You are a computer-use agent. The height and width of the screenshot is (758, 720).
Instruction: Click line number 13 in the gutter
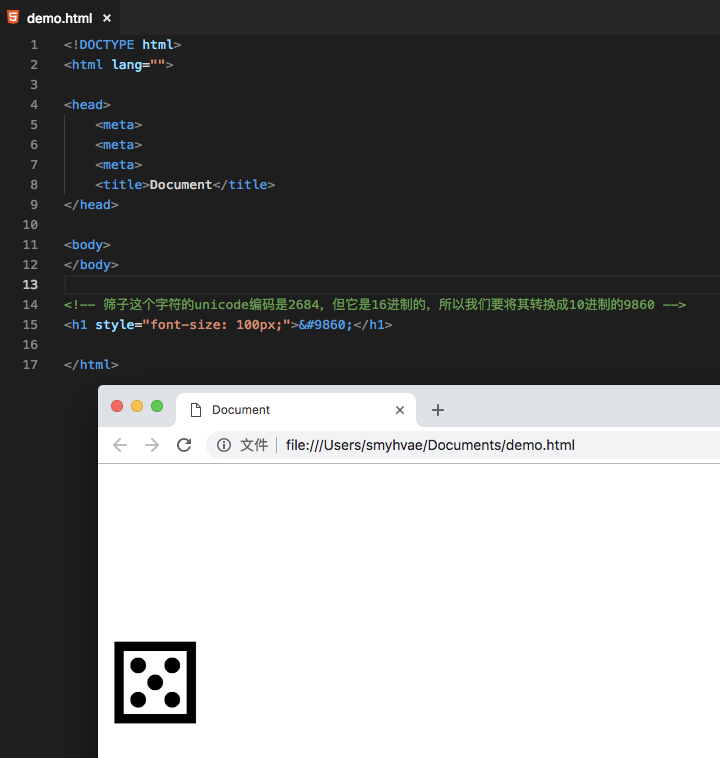point(30,285)
